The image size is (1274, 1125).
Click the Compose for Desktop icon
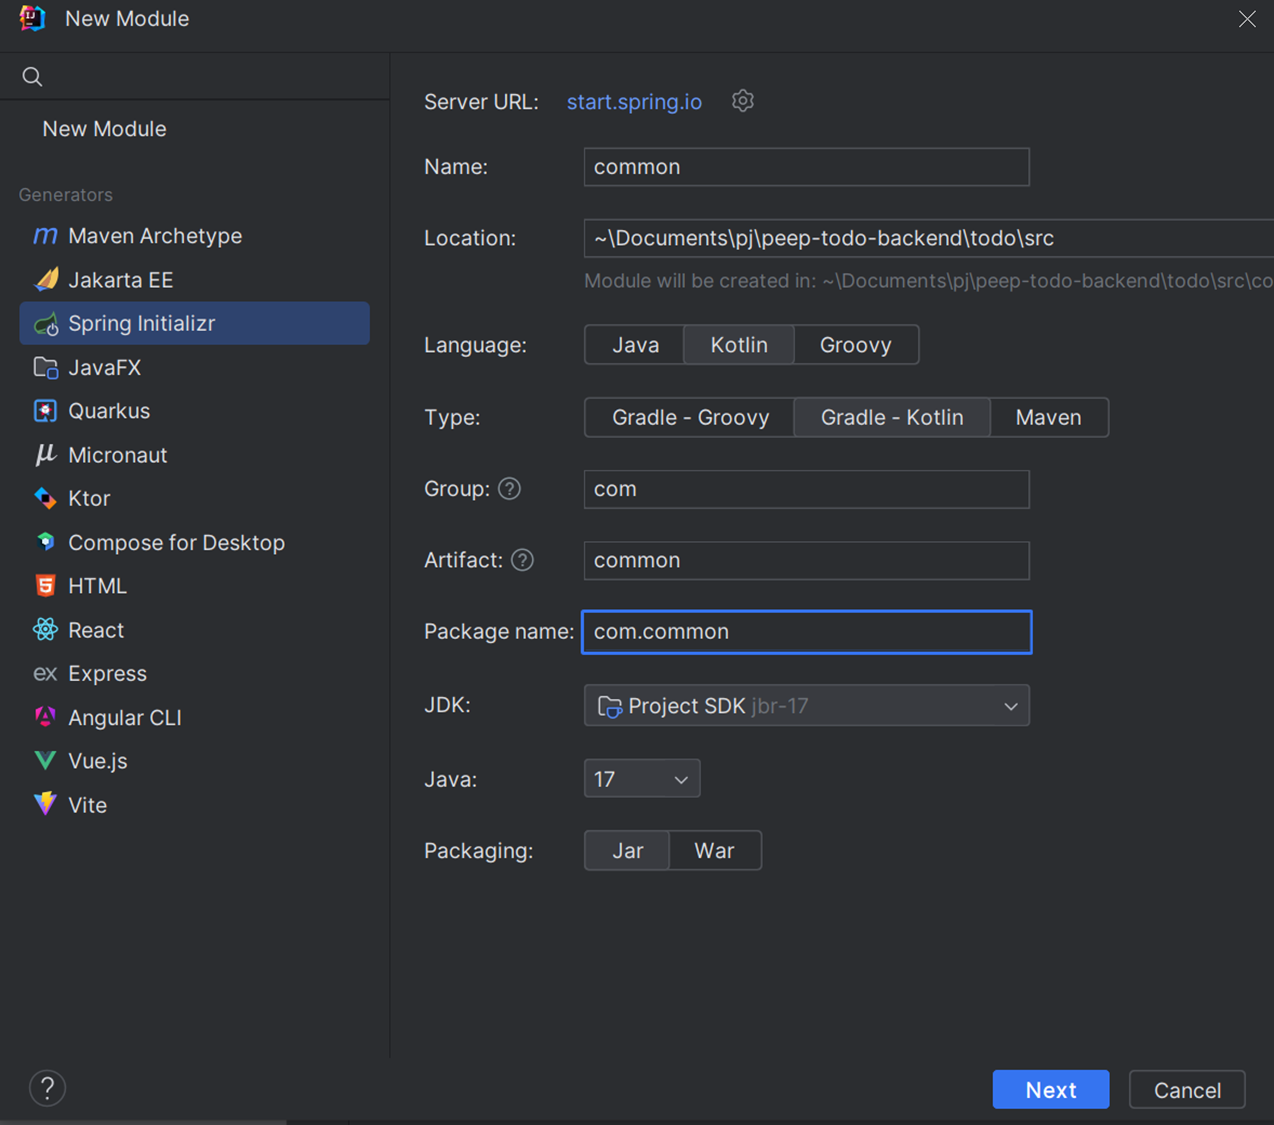tap(45, 542)
